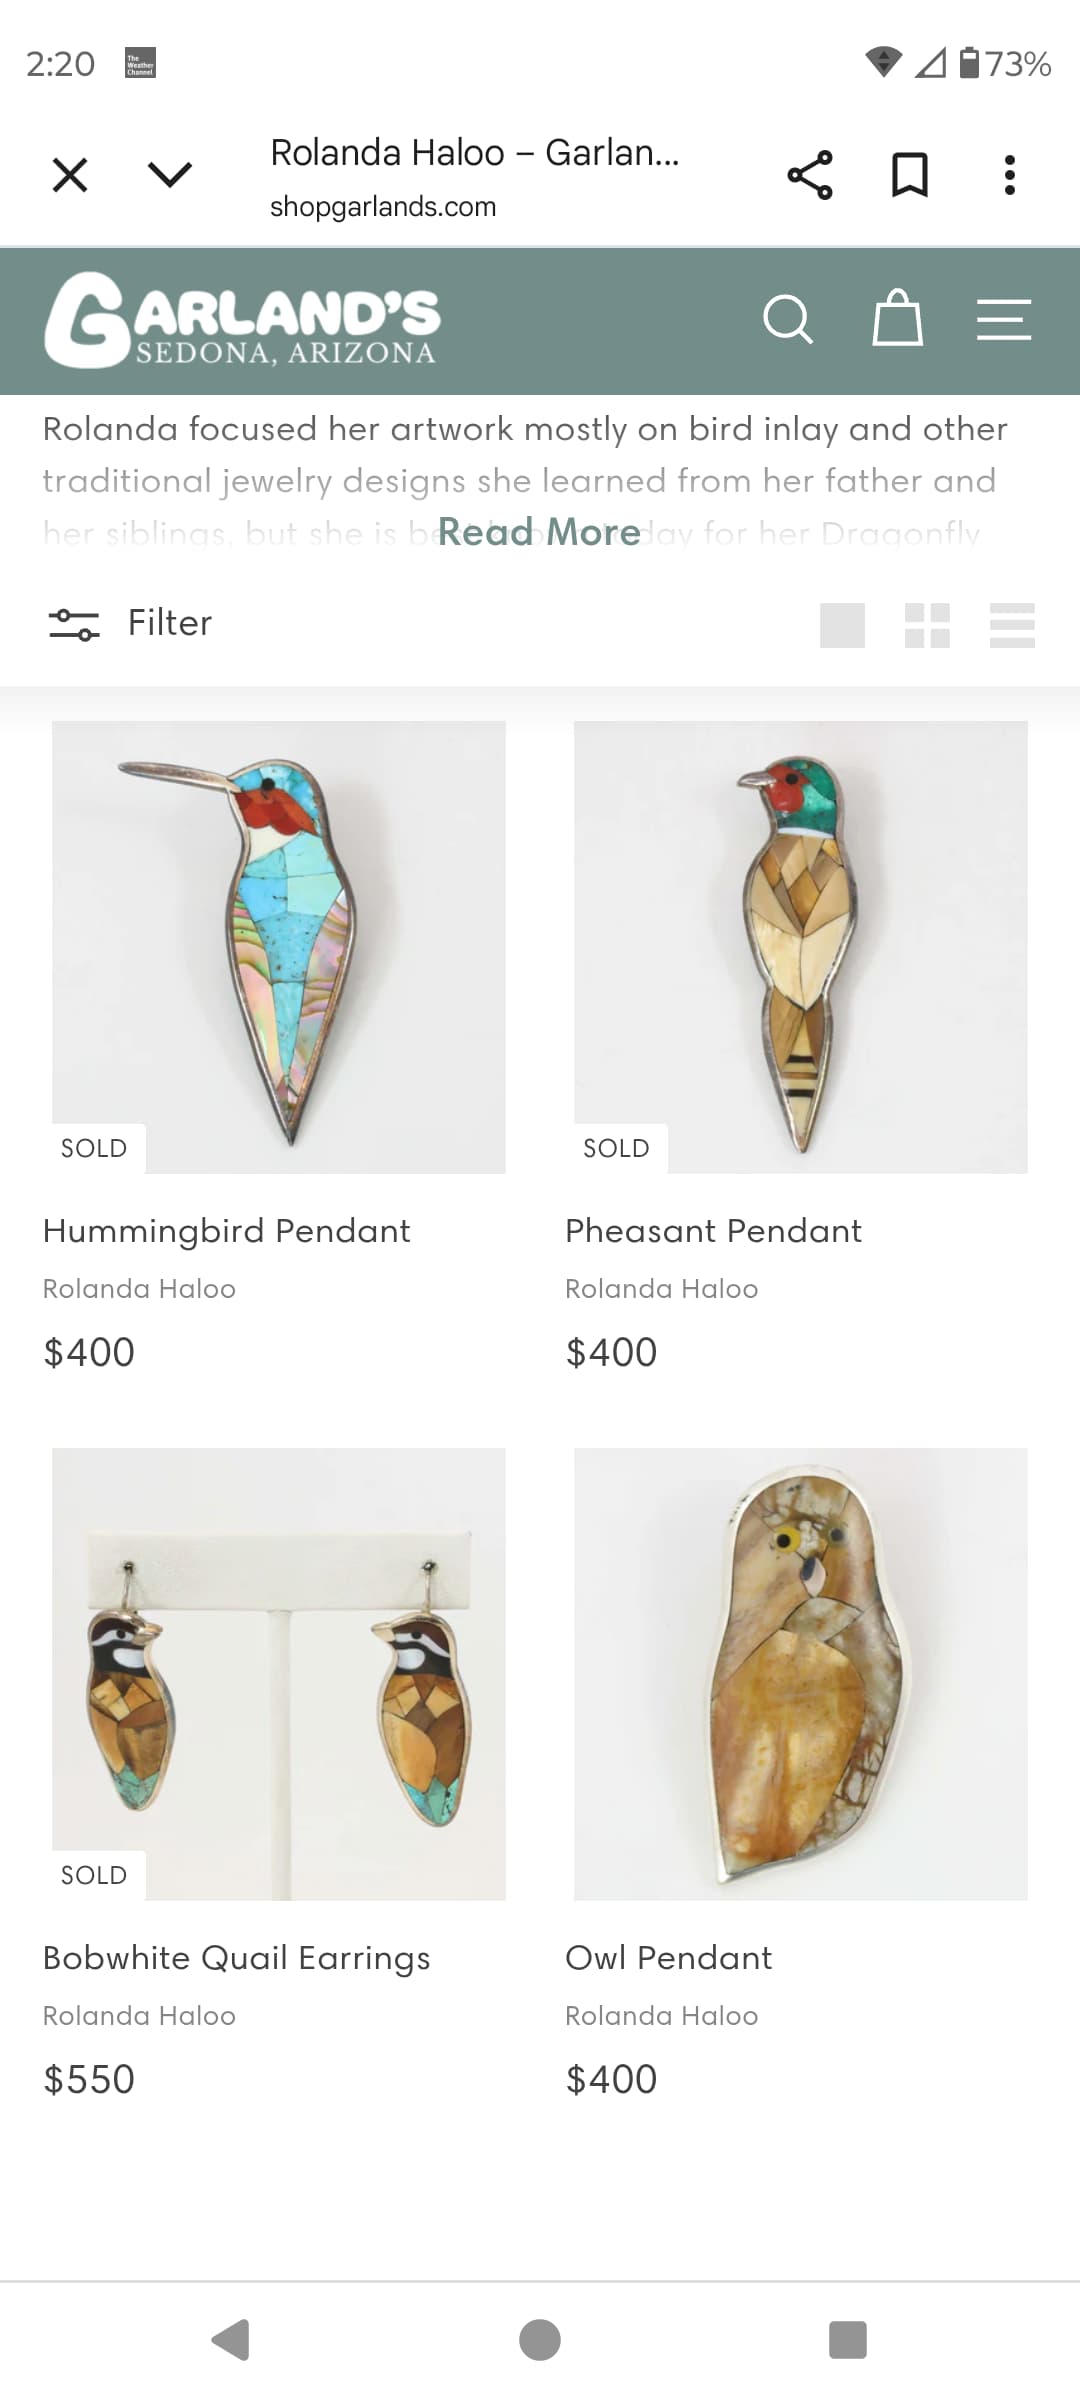Screen dimensions: 1080x2400
Task: Open the shopping bag cart
Action: point(897,318)
